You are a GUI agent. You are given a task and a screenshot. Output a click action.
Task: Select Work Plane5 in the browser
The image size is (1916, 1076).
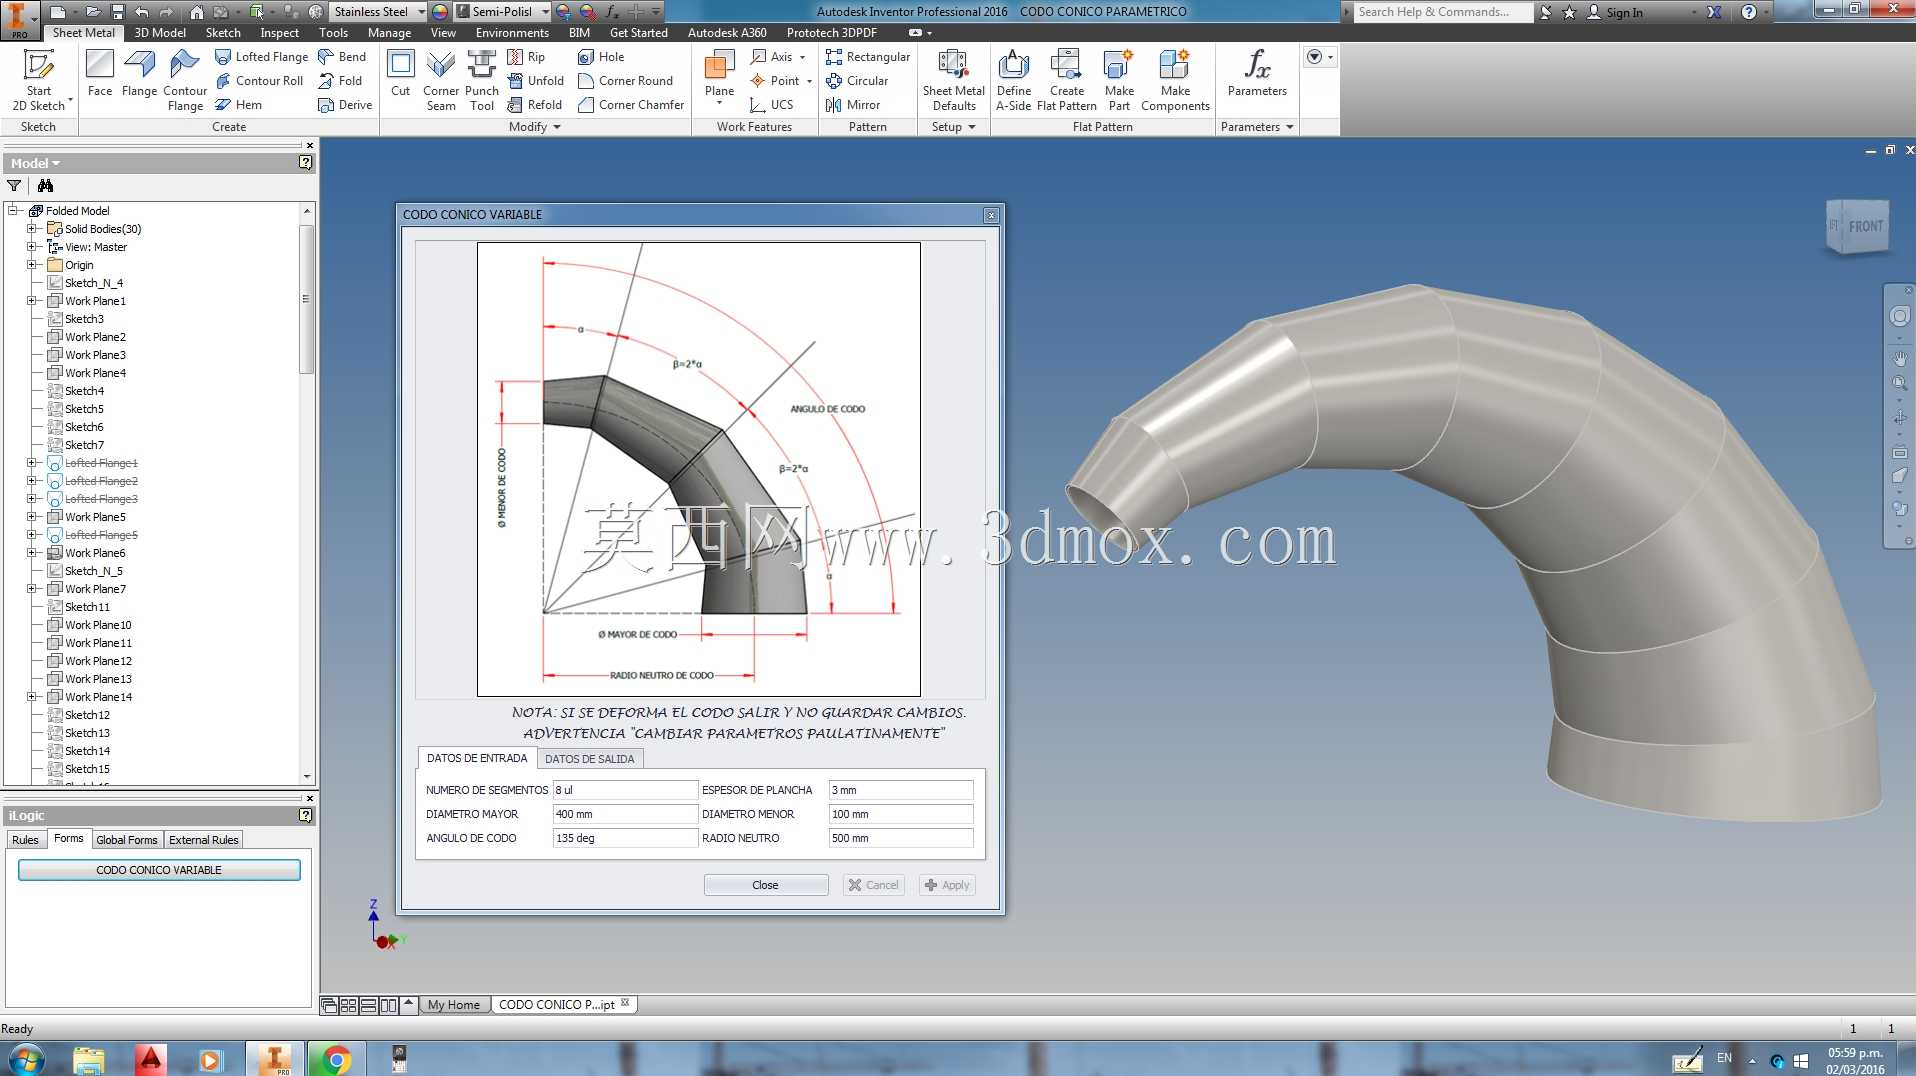point(95,517)
